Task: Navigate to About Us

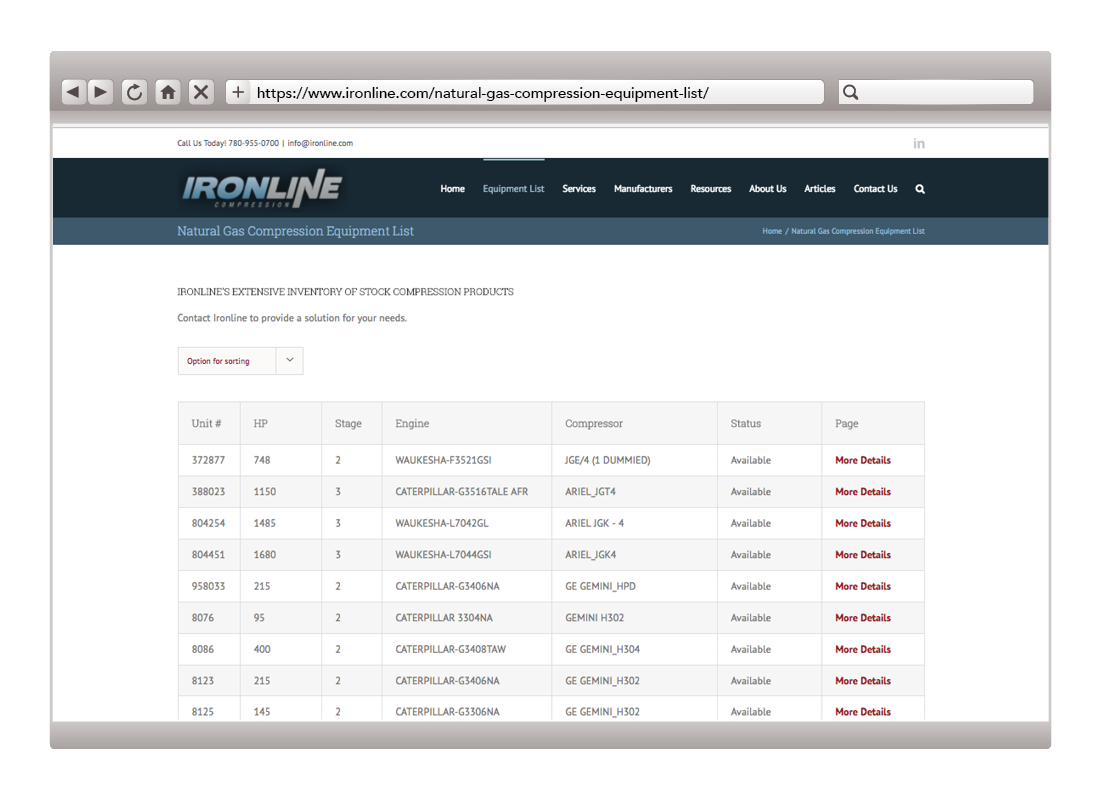Action: tap(767, 189)
